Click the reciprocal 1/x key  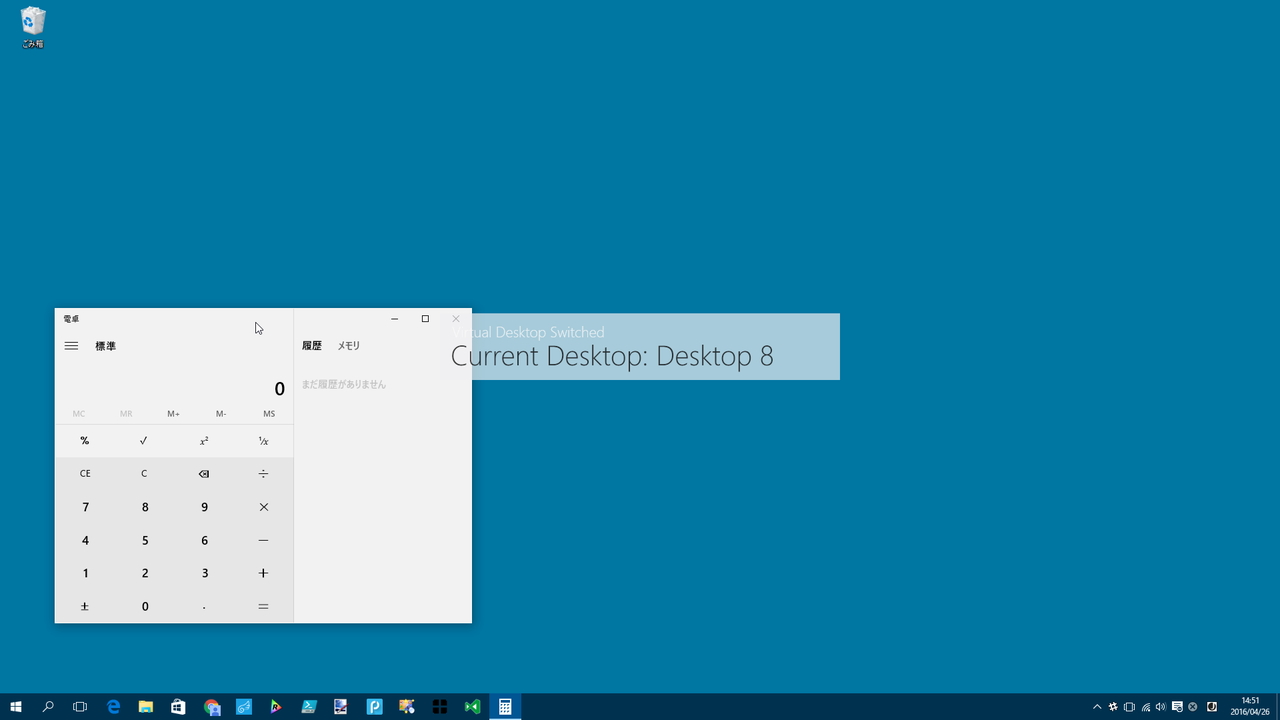point(263,441)
